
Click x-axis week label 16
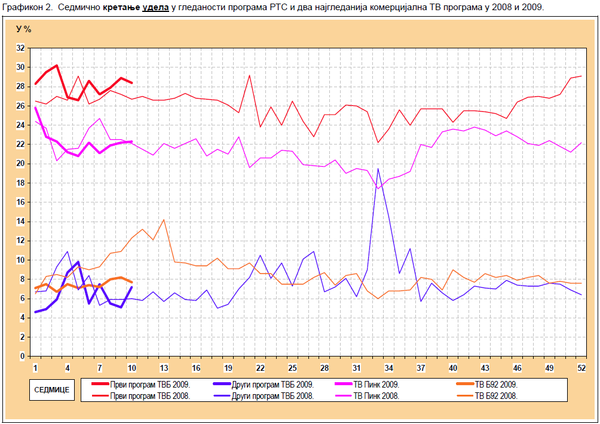coord(196,368)
